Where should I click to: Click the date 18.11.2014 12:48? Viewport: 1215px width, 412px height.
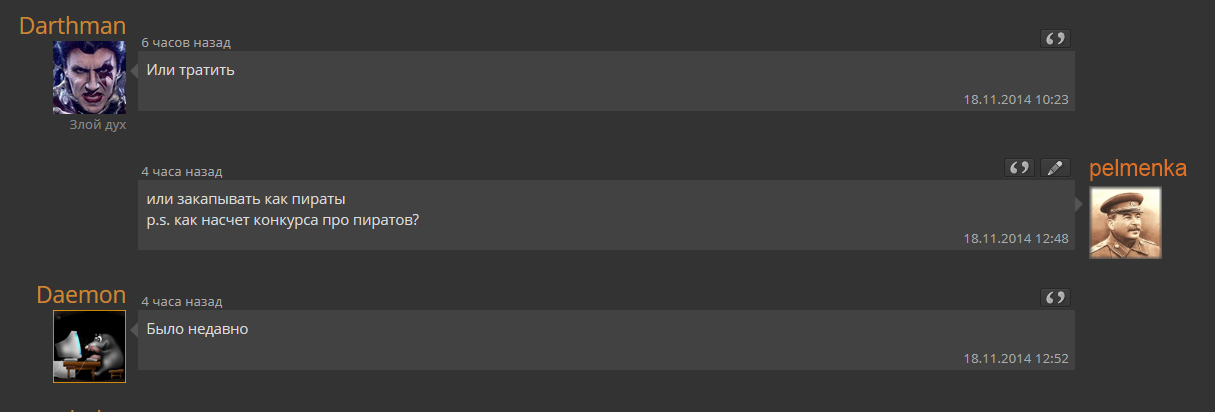tap(1016, 238)
